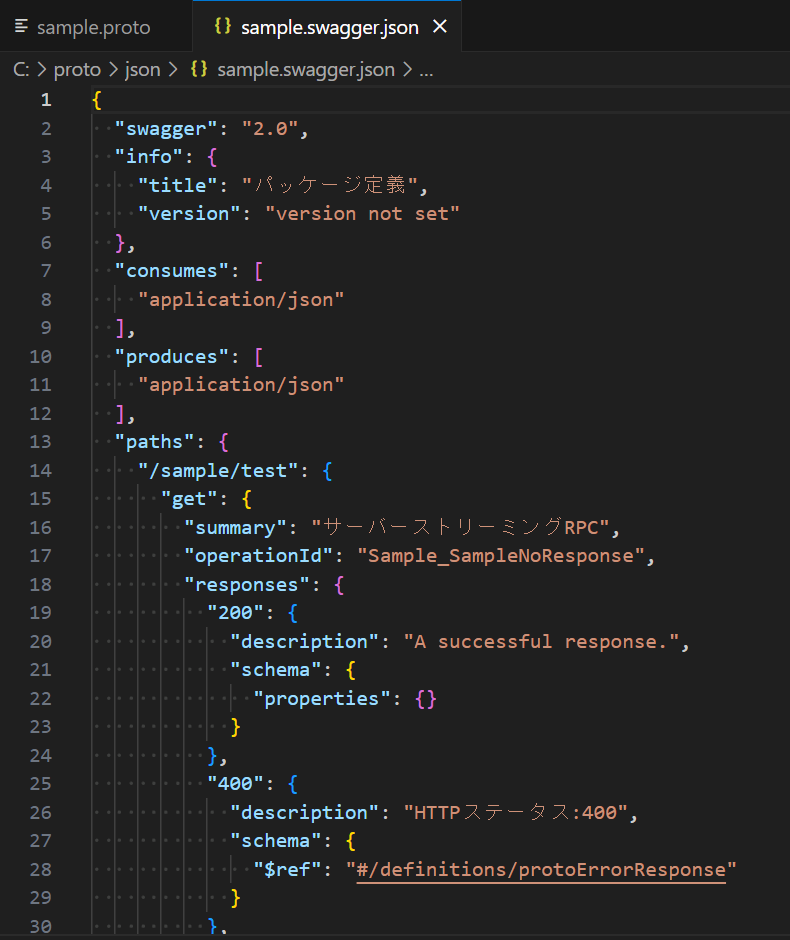Select the sample.swagger.json tab

point(329,27)
